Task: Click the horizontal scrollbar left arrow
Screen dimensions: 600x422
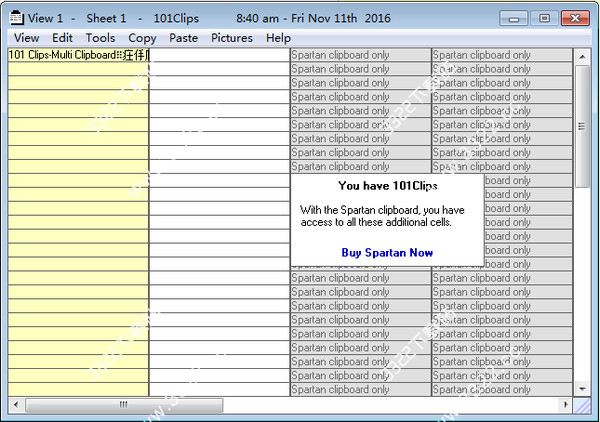Action: pos(16,404)
